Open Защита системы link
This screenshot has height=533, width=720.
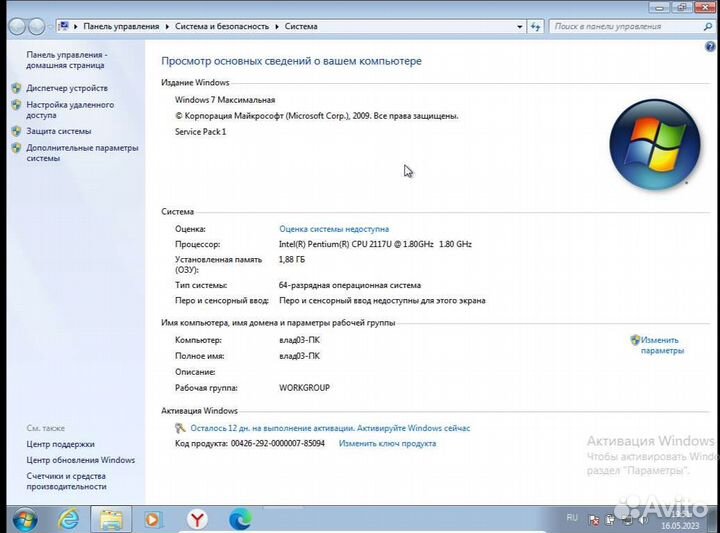pyautogui.click(x=59, y=131)
